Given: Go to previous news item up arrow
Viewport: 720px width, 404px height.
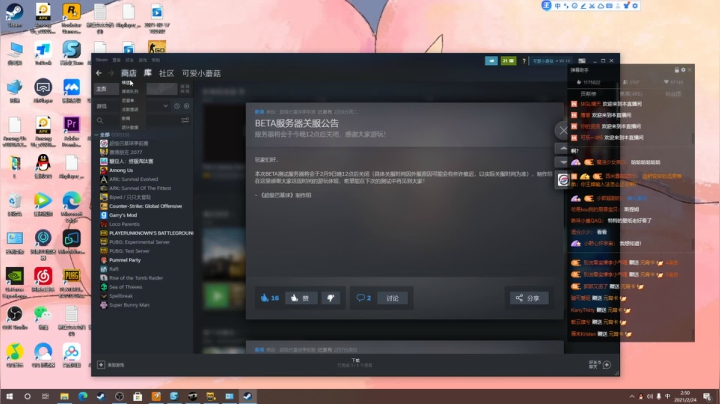Looking at the screenshot, I should [x=563, y=148].
